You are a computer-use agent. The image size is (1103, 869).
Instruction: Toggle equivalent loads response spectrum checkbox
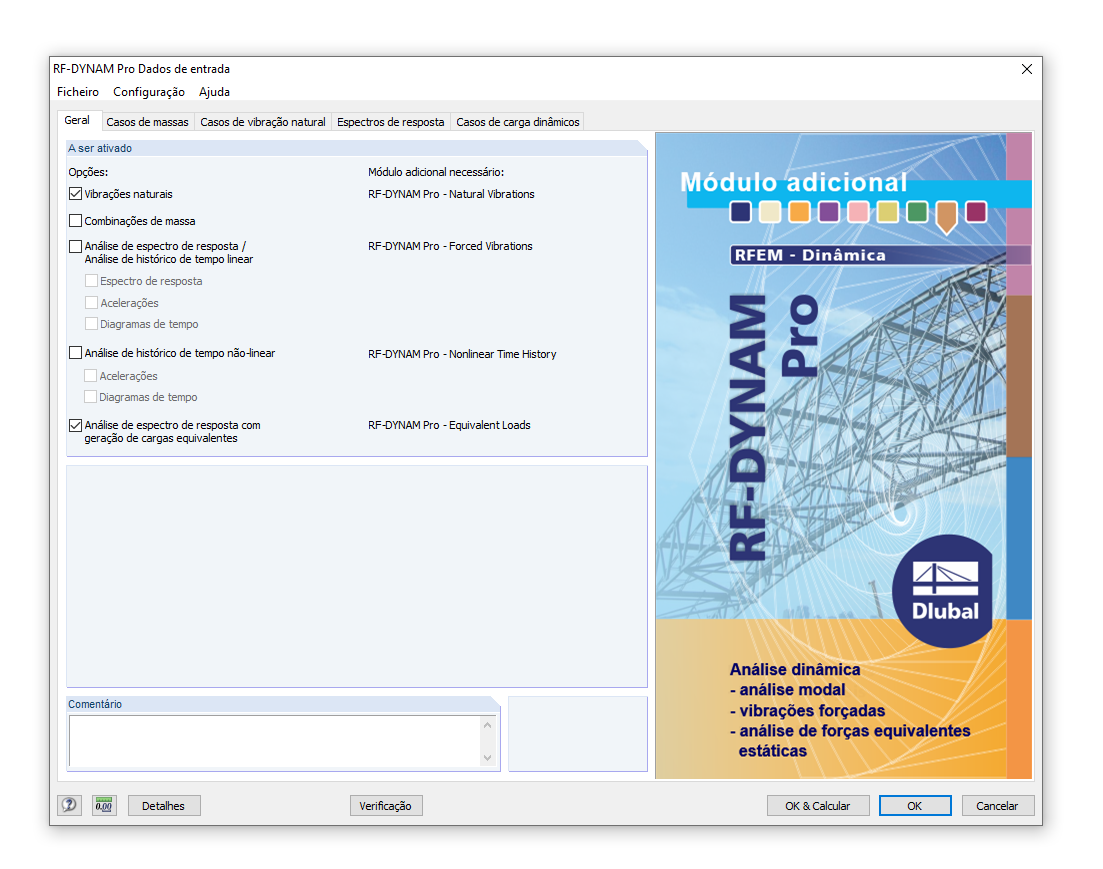[x=75, y=425]
